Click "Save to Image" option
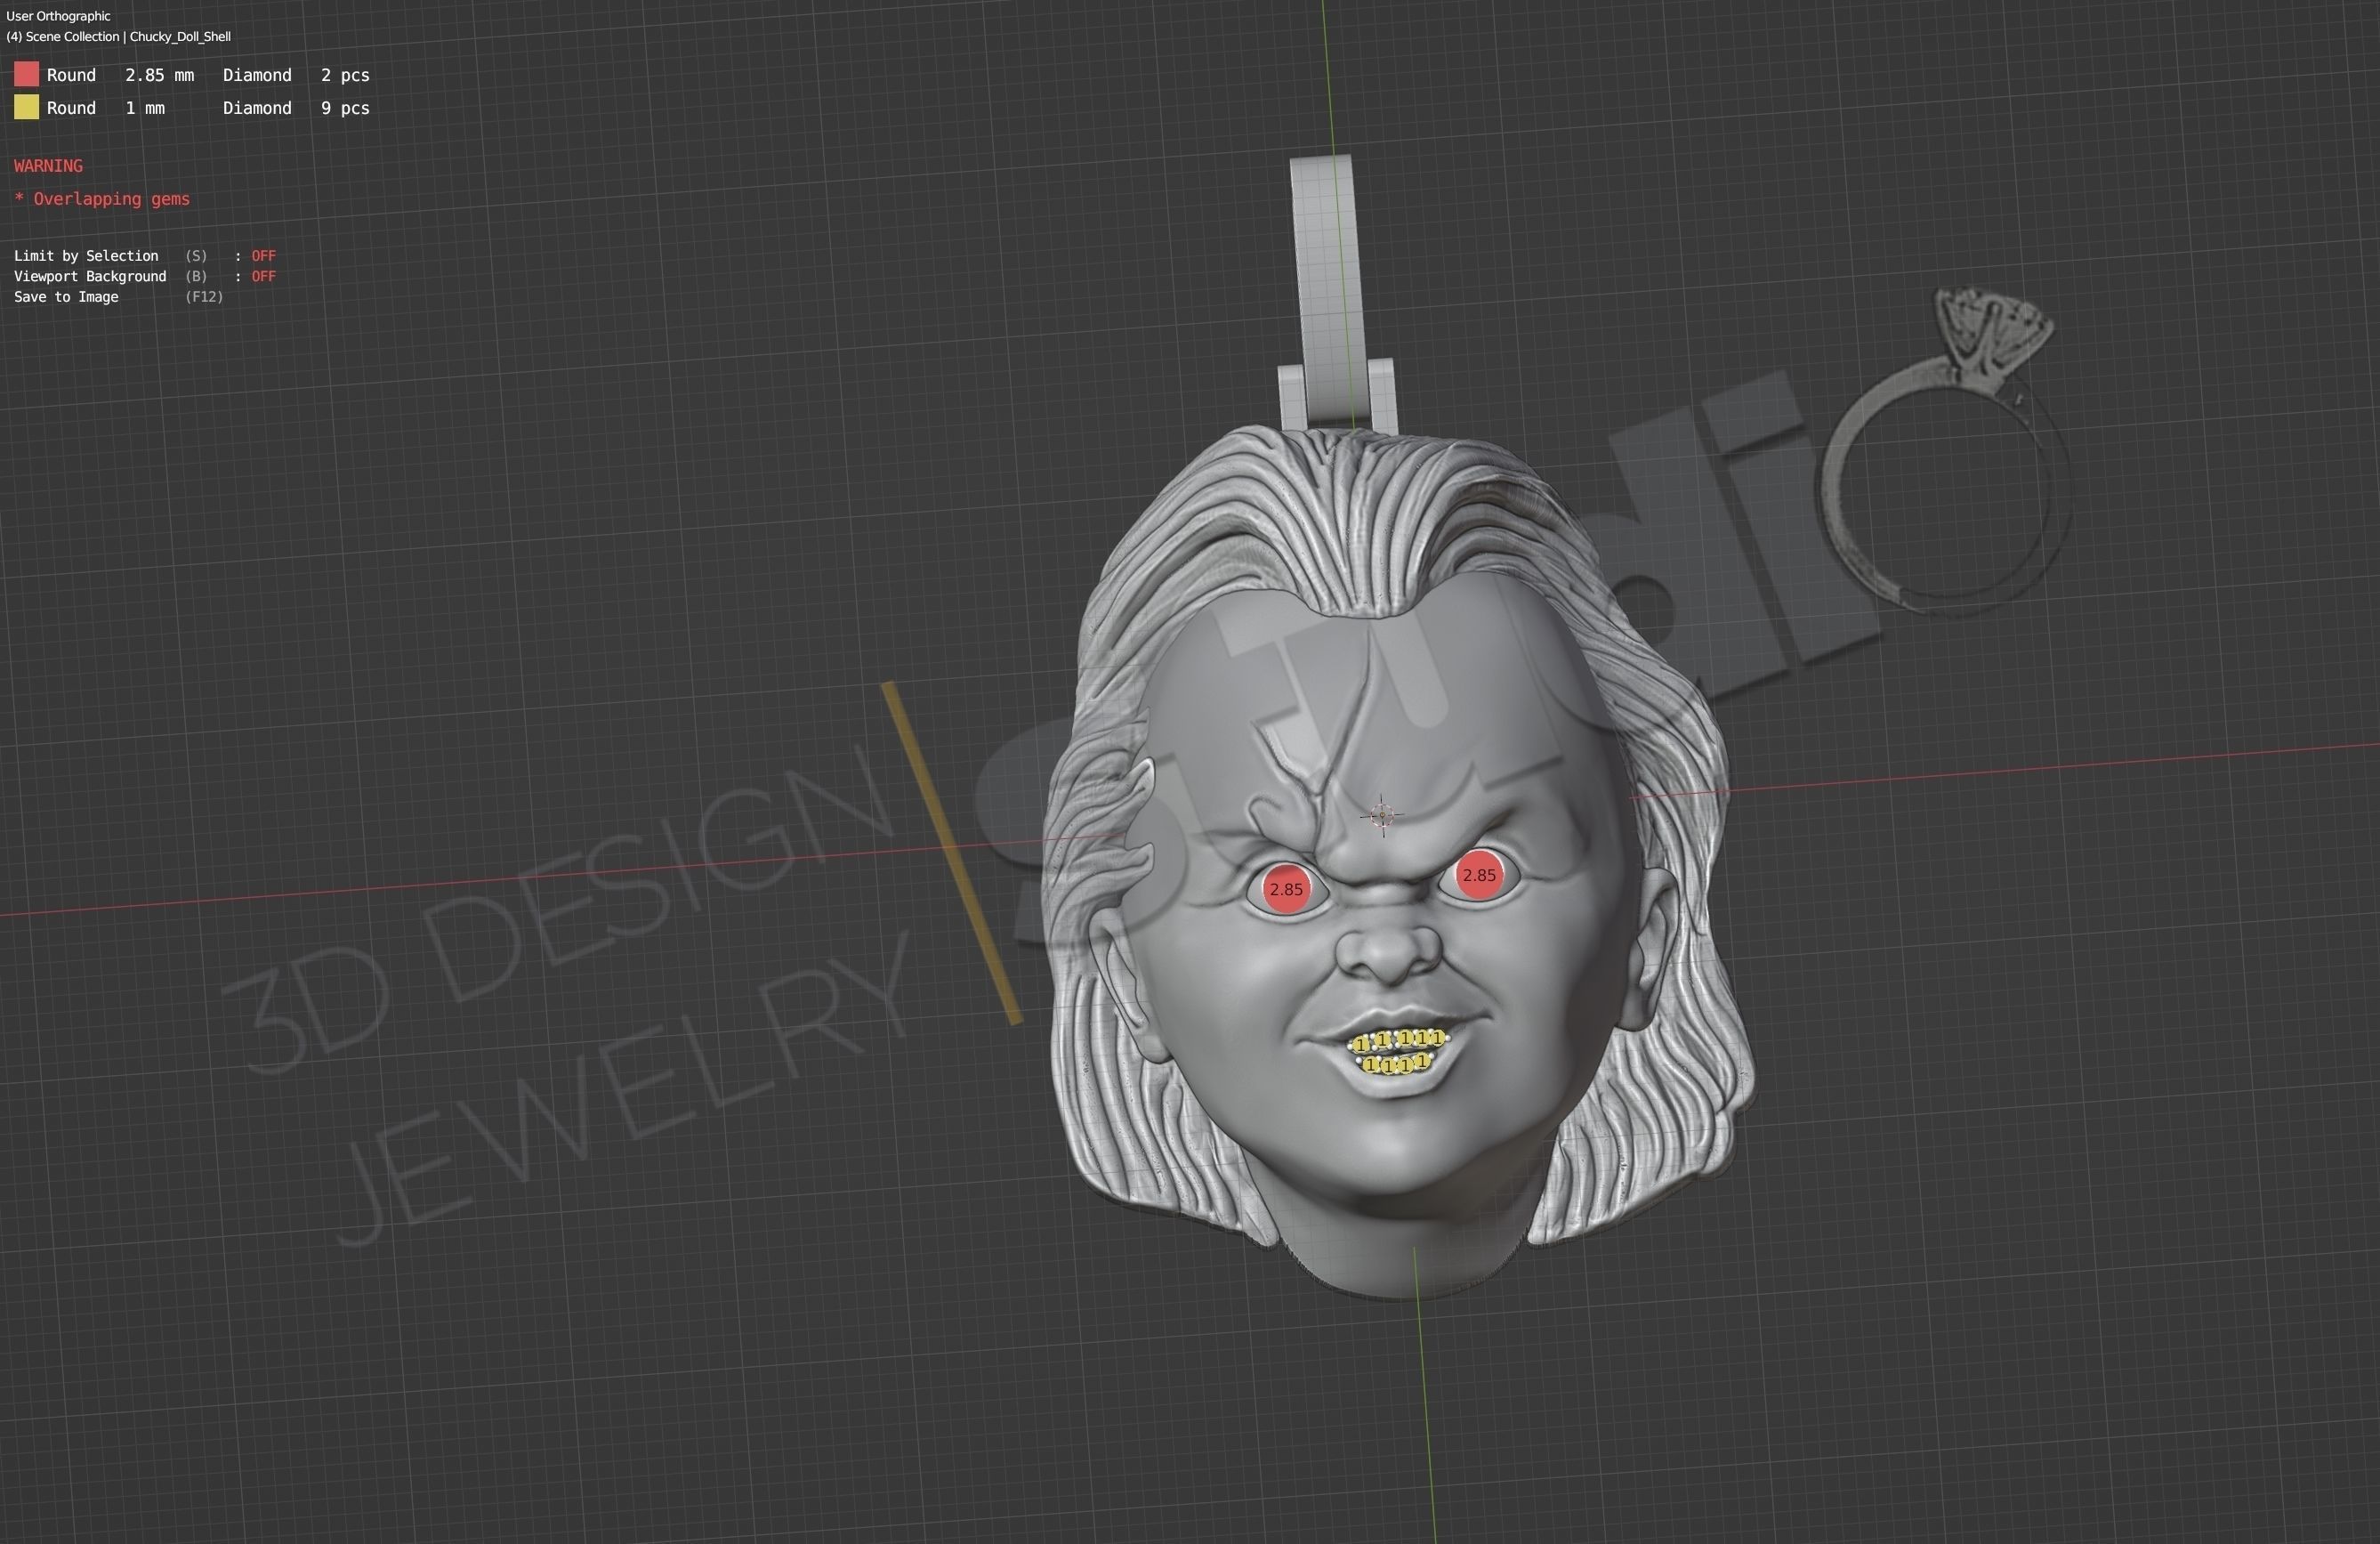The height and width of the screenshot is (1544, 2380). tap(66, 297)
